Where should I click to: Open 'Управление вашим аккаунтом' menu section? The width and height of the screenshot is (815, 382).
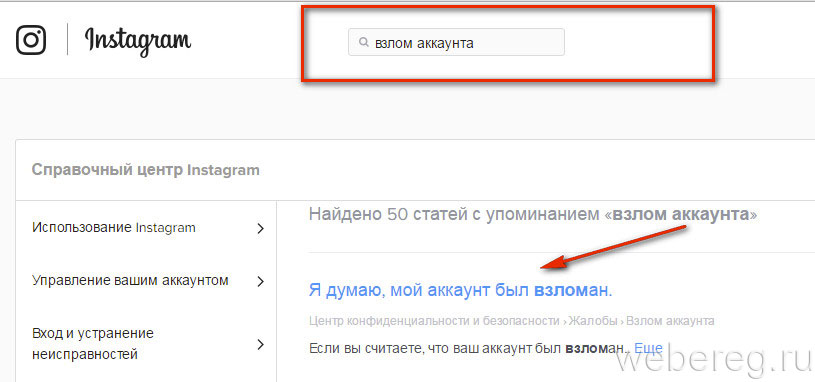coord(130,281)
